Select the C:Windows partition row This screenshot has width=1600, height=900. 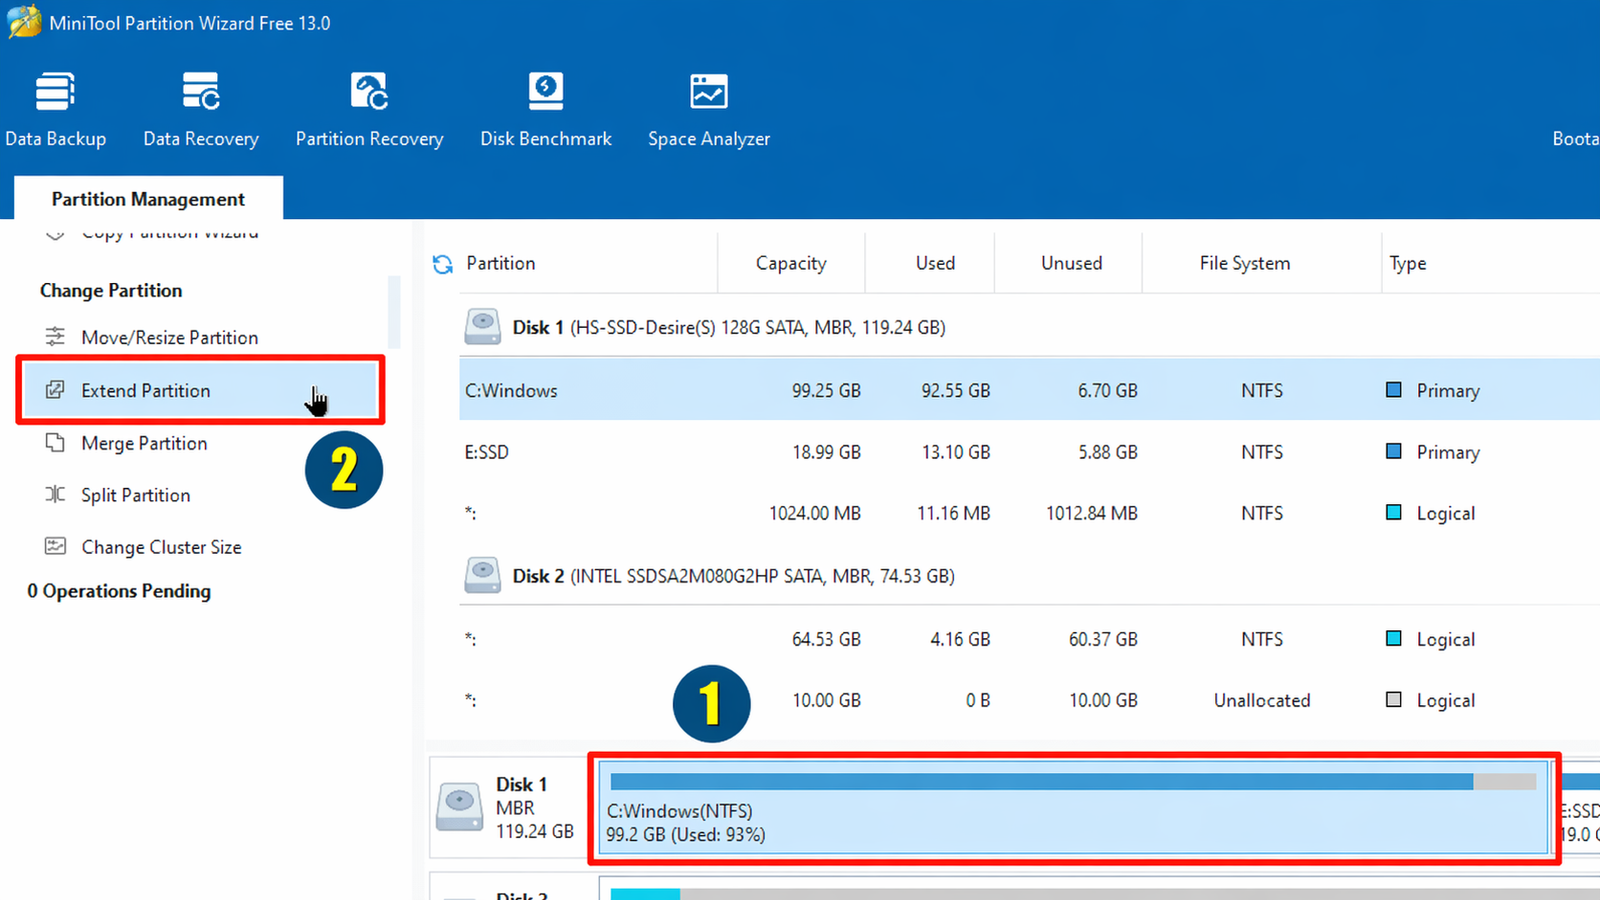click(x=1030, y=390)
